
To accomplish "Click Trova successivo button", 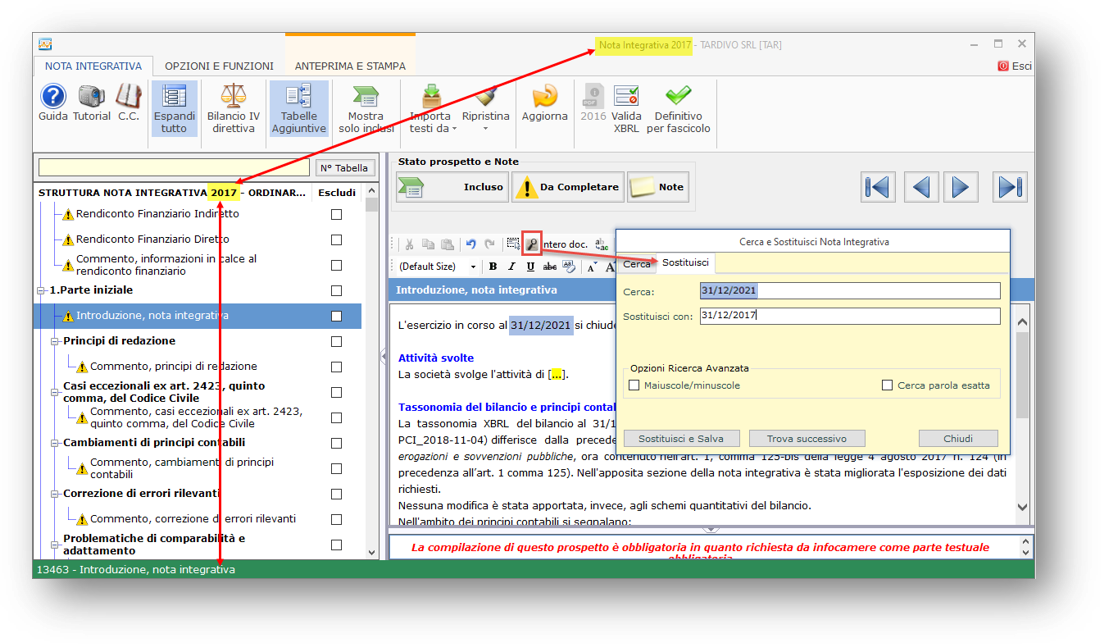I will [807, 438].
